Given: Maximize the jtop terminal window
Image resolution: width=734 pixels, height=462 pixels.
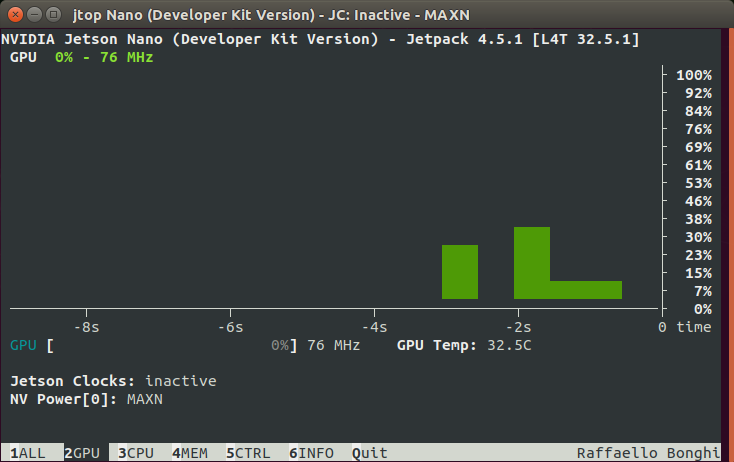Looking at the screenshot, I should point(53,15).
